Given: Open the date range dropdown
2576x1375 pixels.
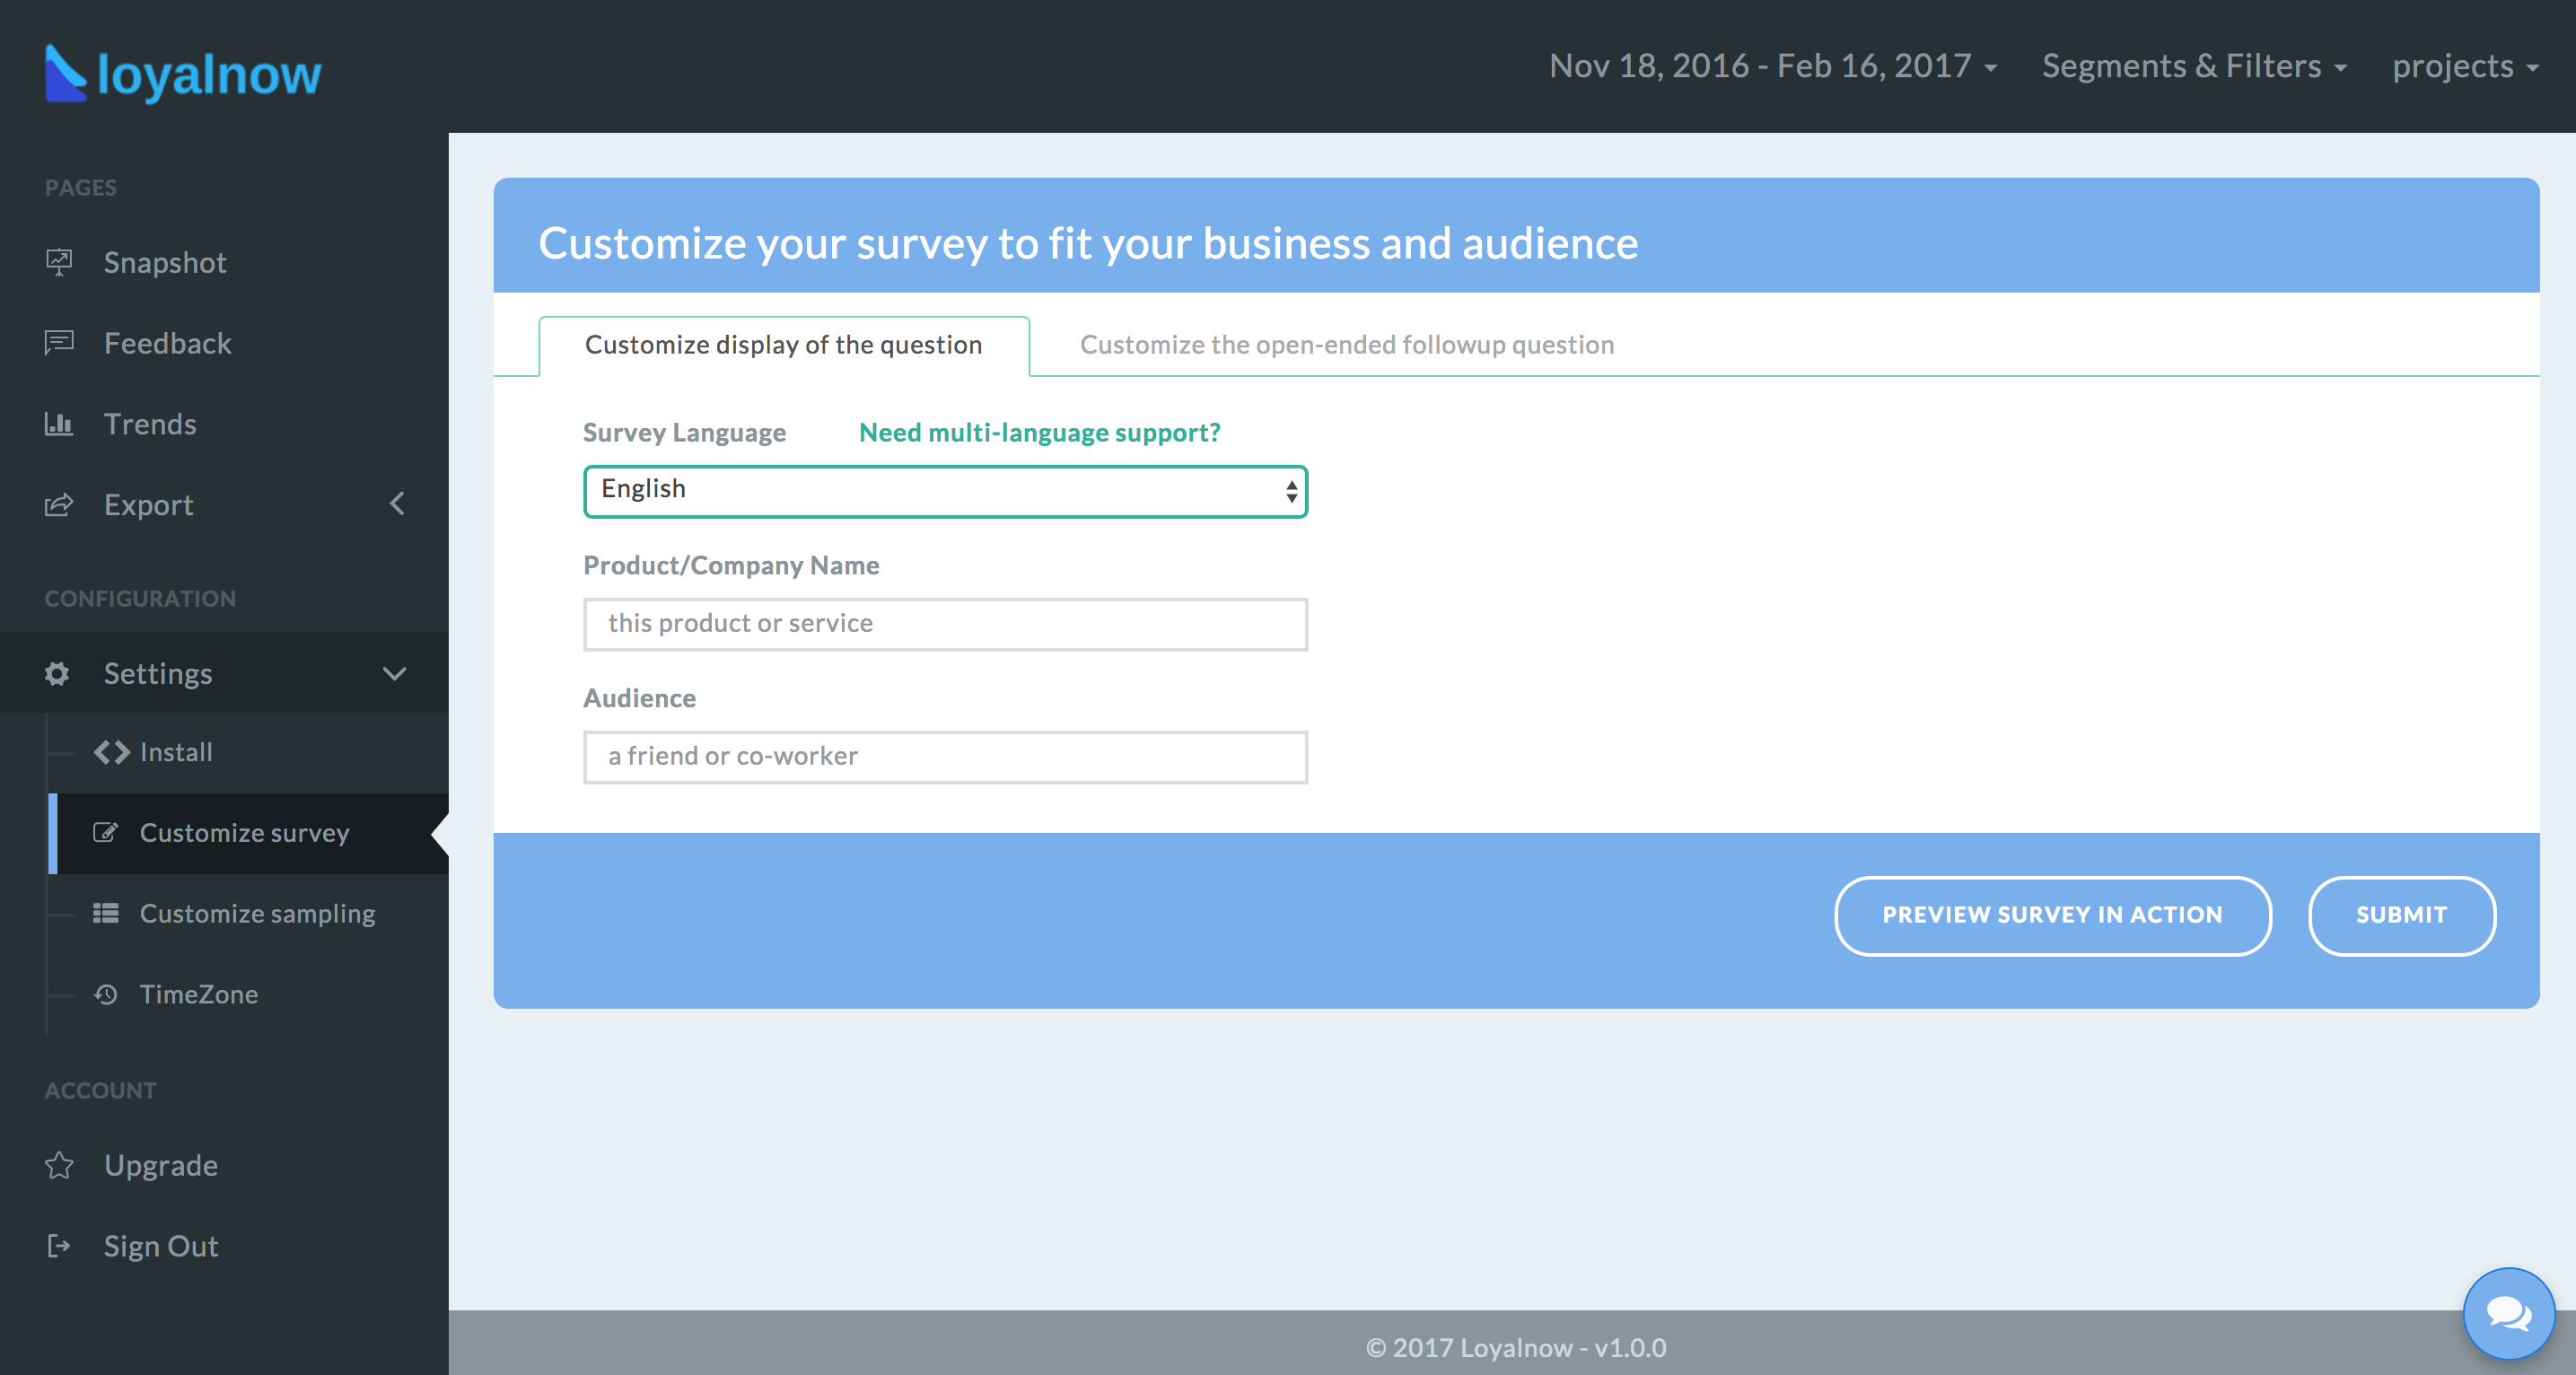Looking at the screenshot, I should click(1772, 66).
